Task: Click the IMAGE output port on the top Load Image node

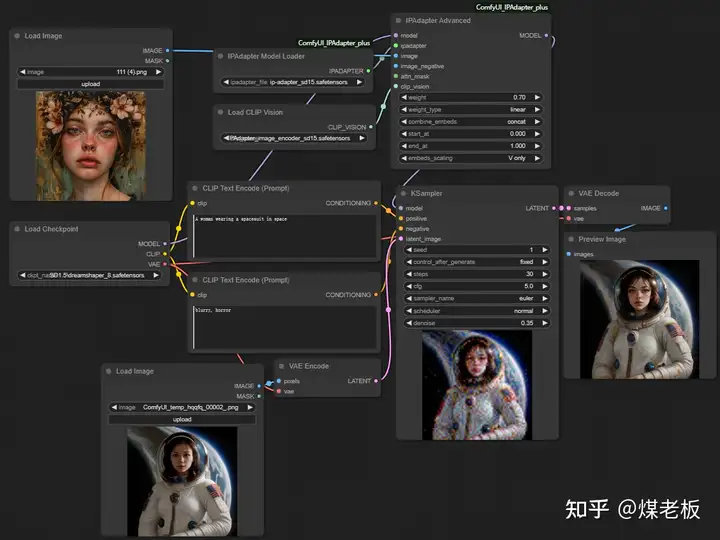Action: 168,51
